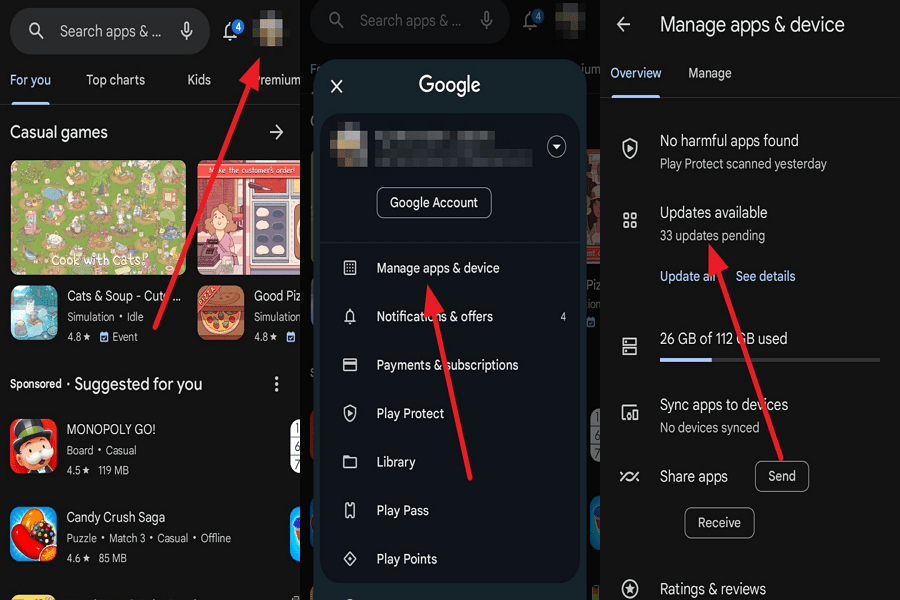
Task: Tap Payments & subscriptions card icon
Action: pyautogui.click(x=350, y=365)
